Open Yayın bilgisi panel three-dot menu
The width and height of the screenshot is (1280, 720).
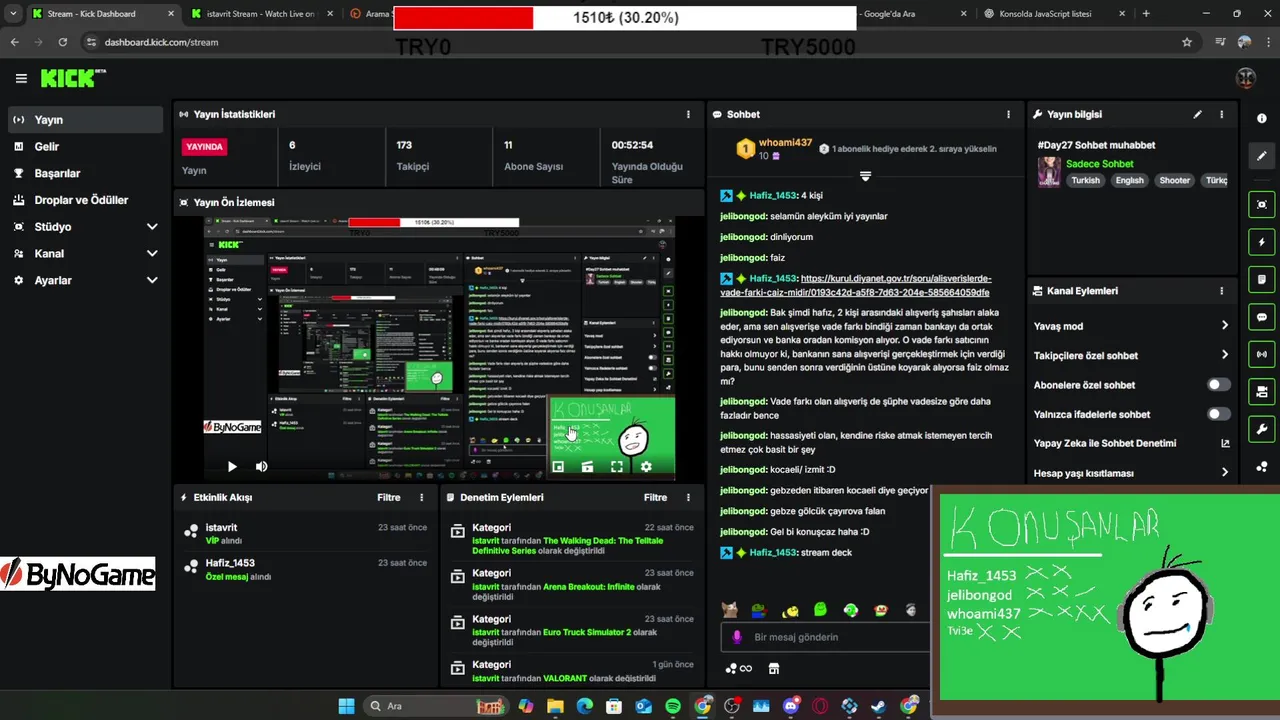[1221, 115]
